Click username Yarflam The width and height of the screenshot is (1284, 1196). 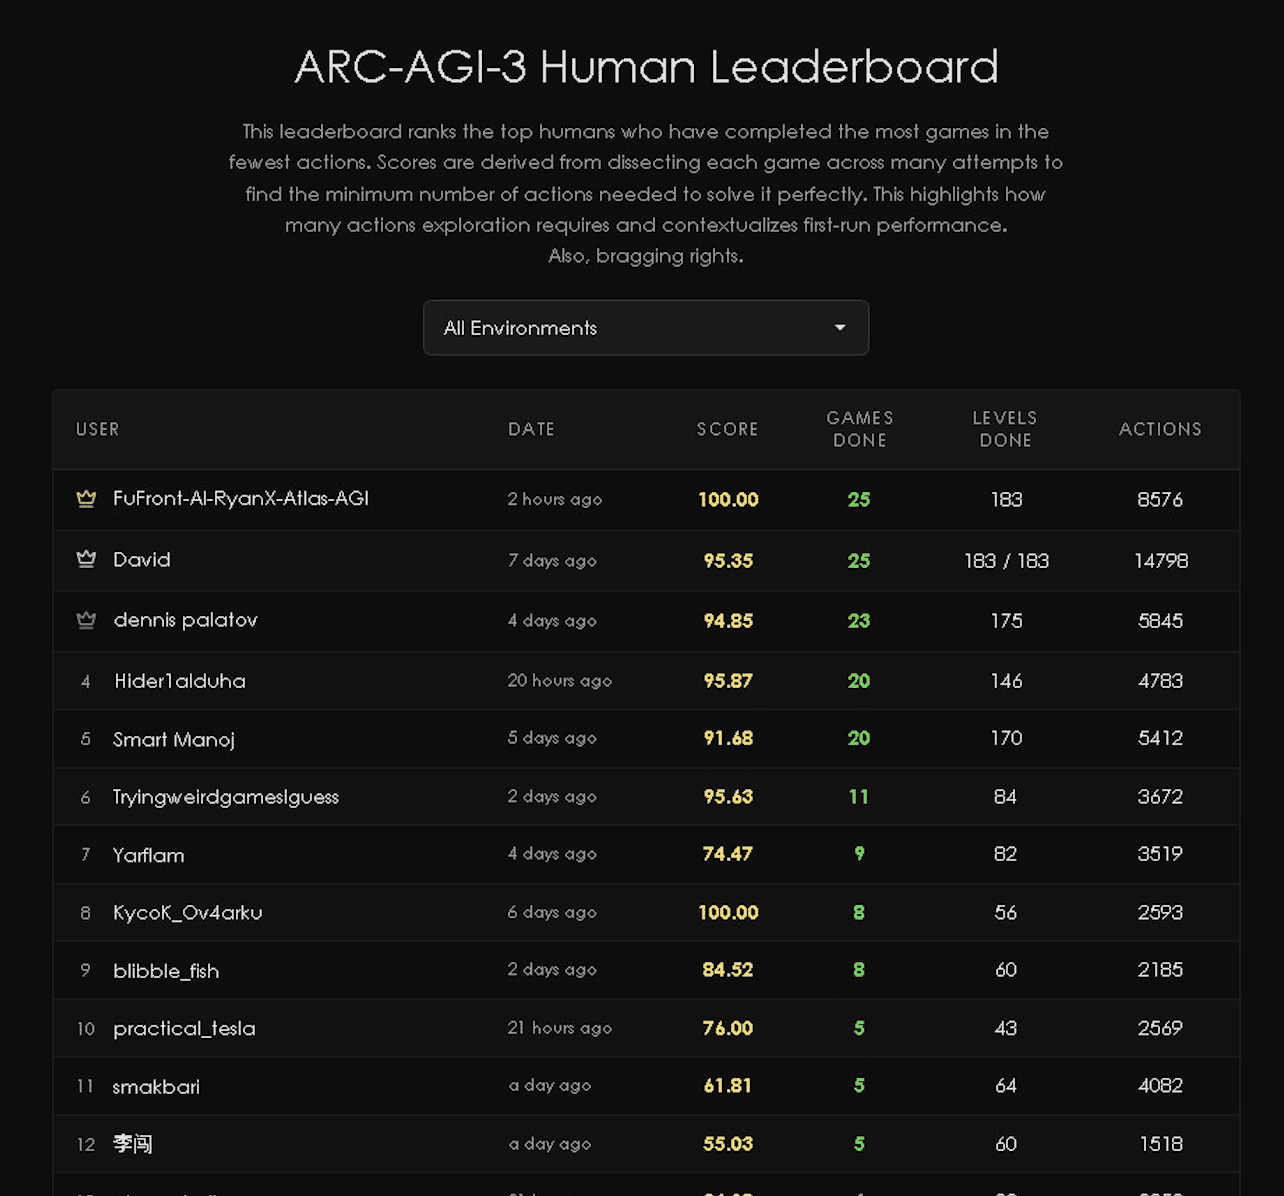[x=149, y=855]
